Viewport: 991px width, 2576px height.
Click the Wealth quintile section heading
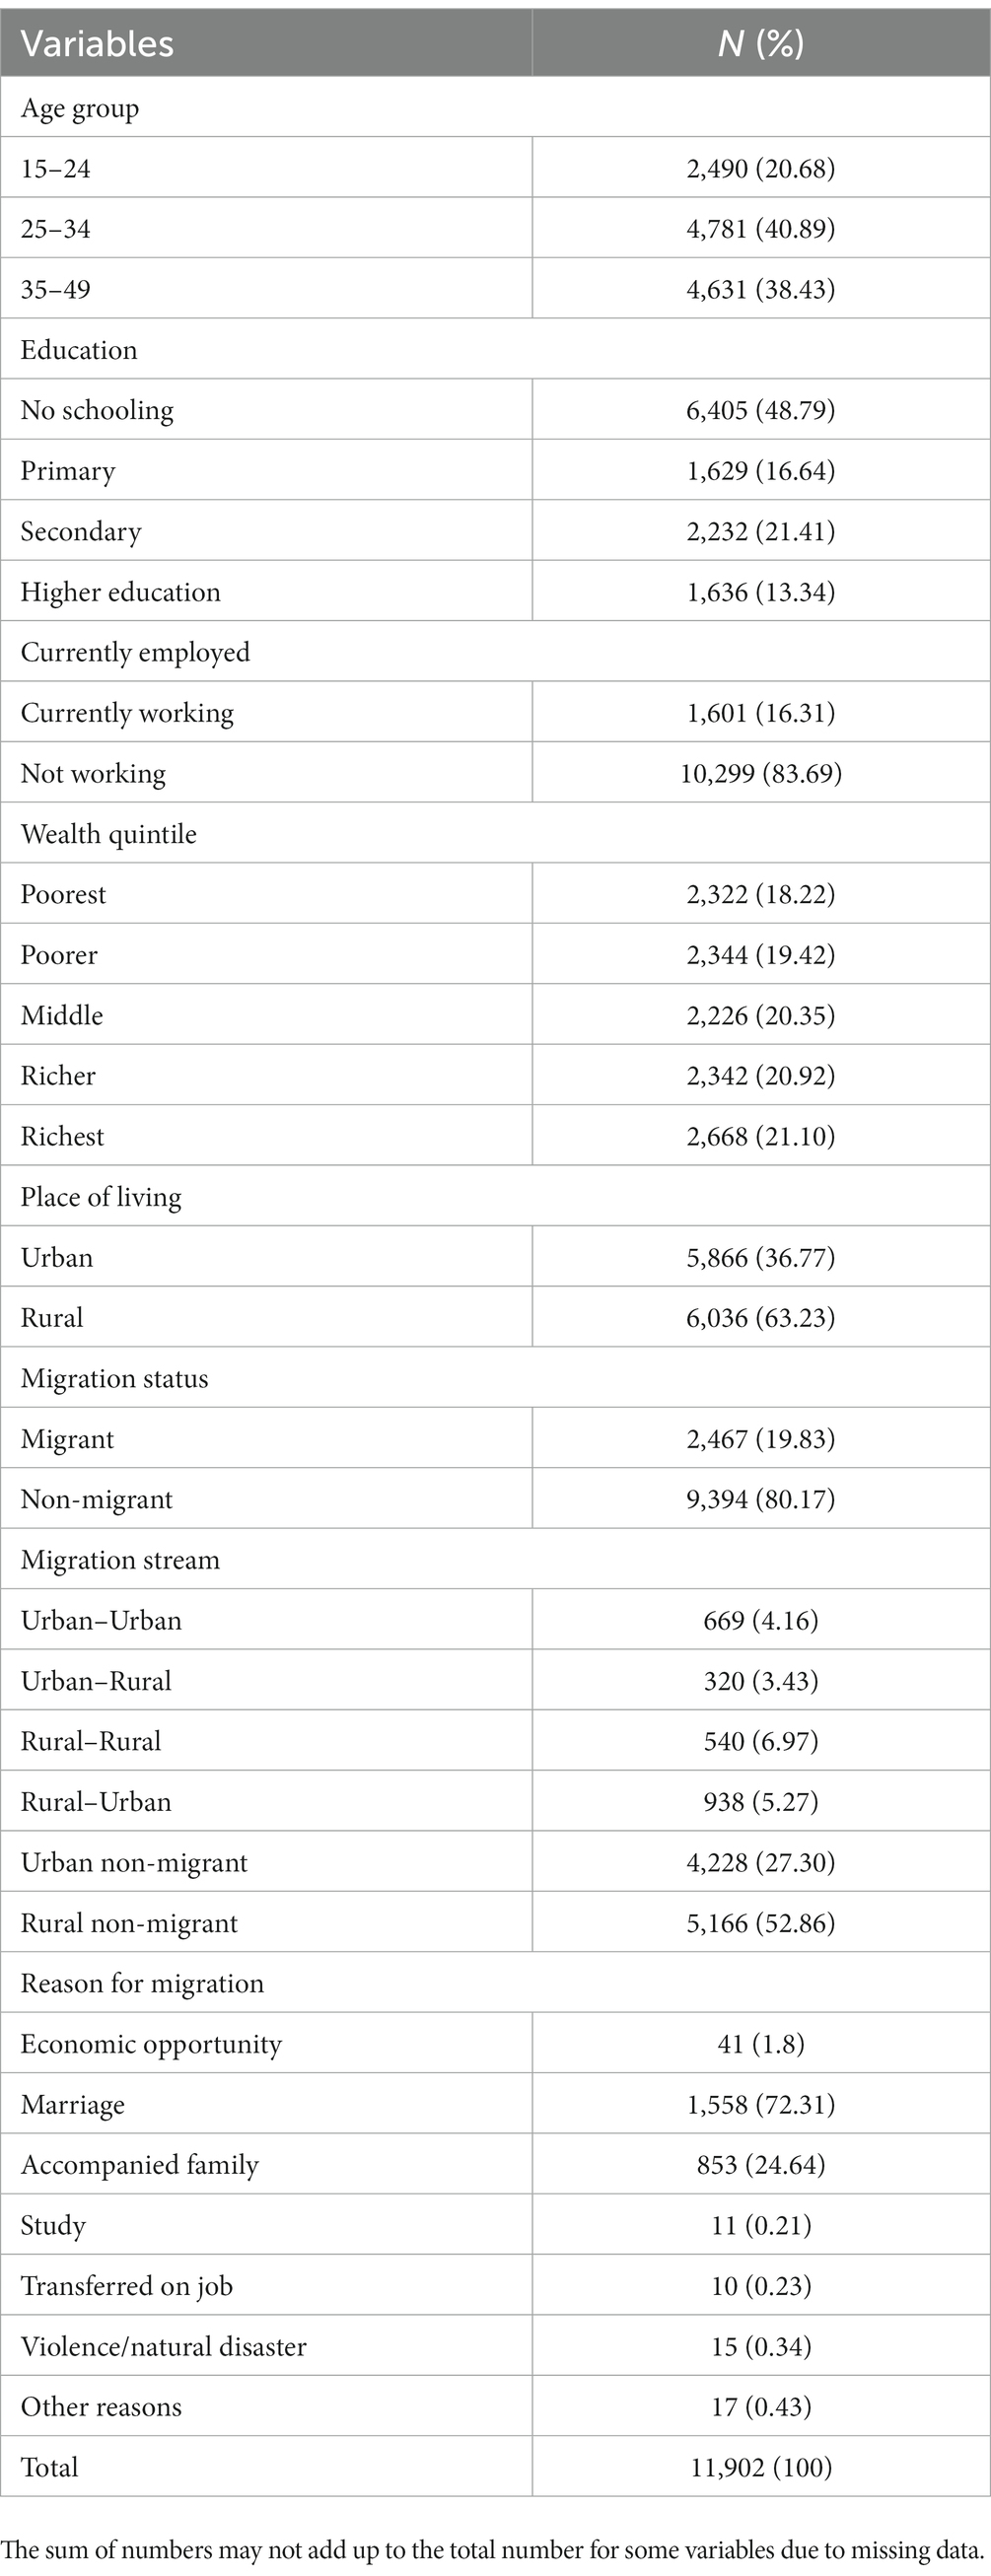point(108,834)
